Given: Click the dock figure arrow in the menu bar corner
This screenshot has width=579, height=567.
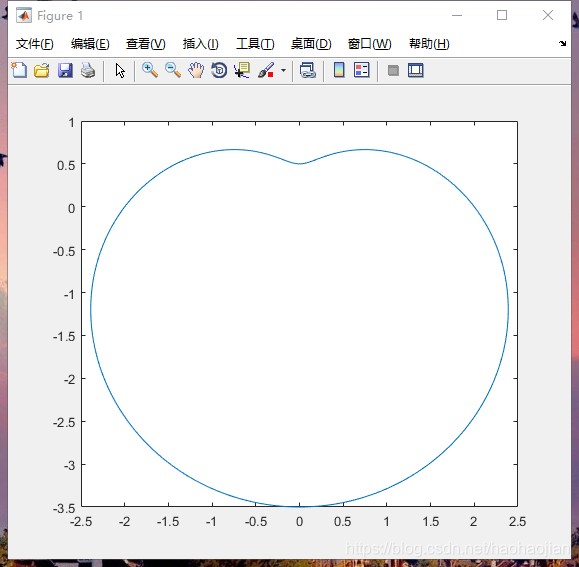Looking at the screenshot, I should (x=562, y=44).
